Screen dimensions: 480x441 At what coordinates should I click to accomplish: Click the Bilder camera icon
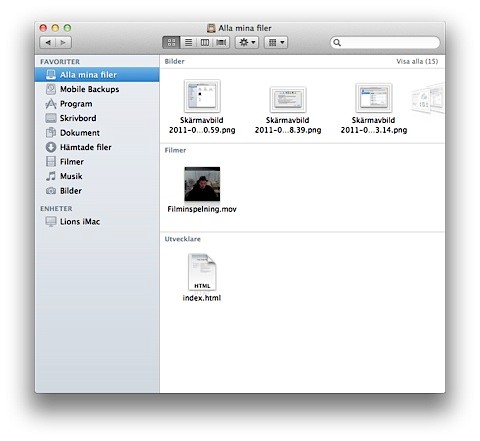51,191
